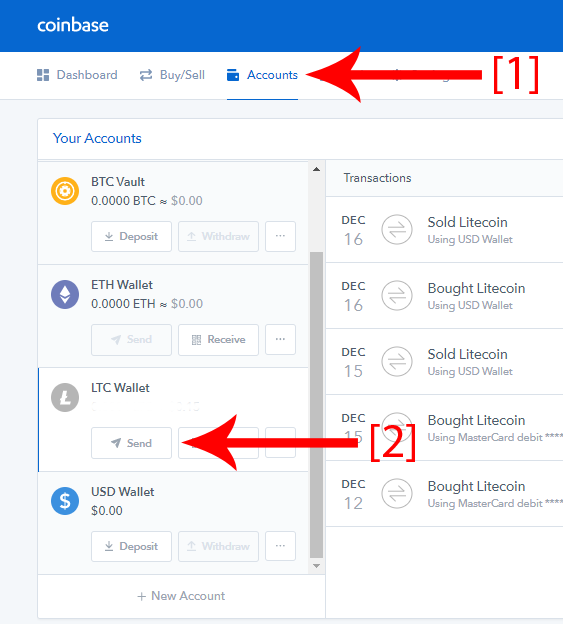Viewport: 563px width, 624px height.
Task: Click Receive under ETH Wallet
Action: (218, 339)
